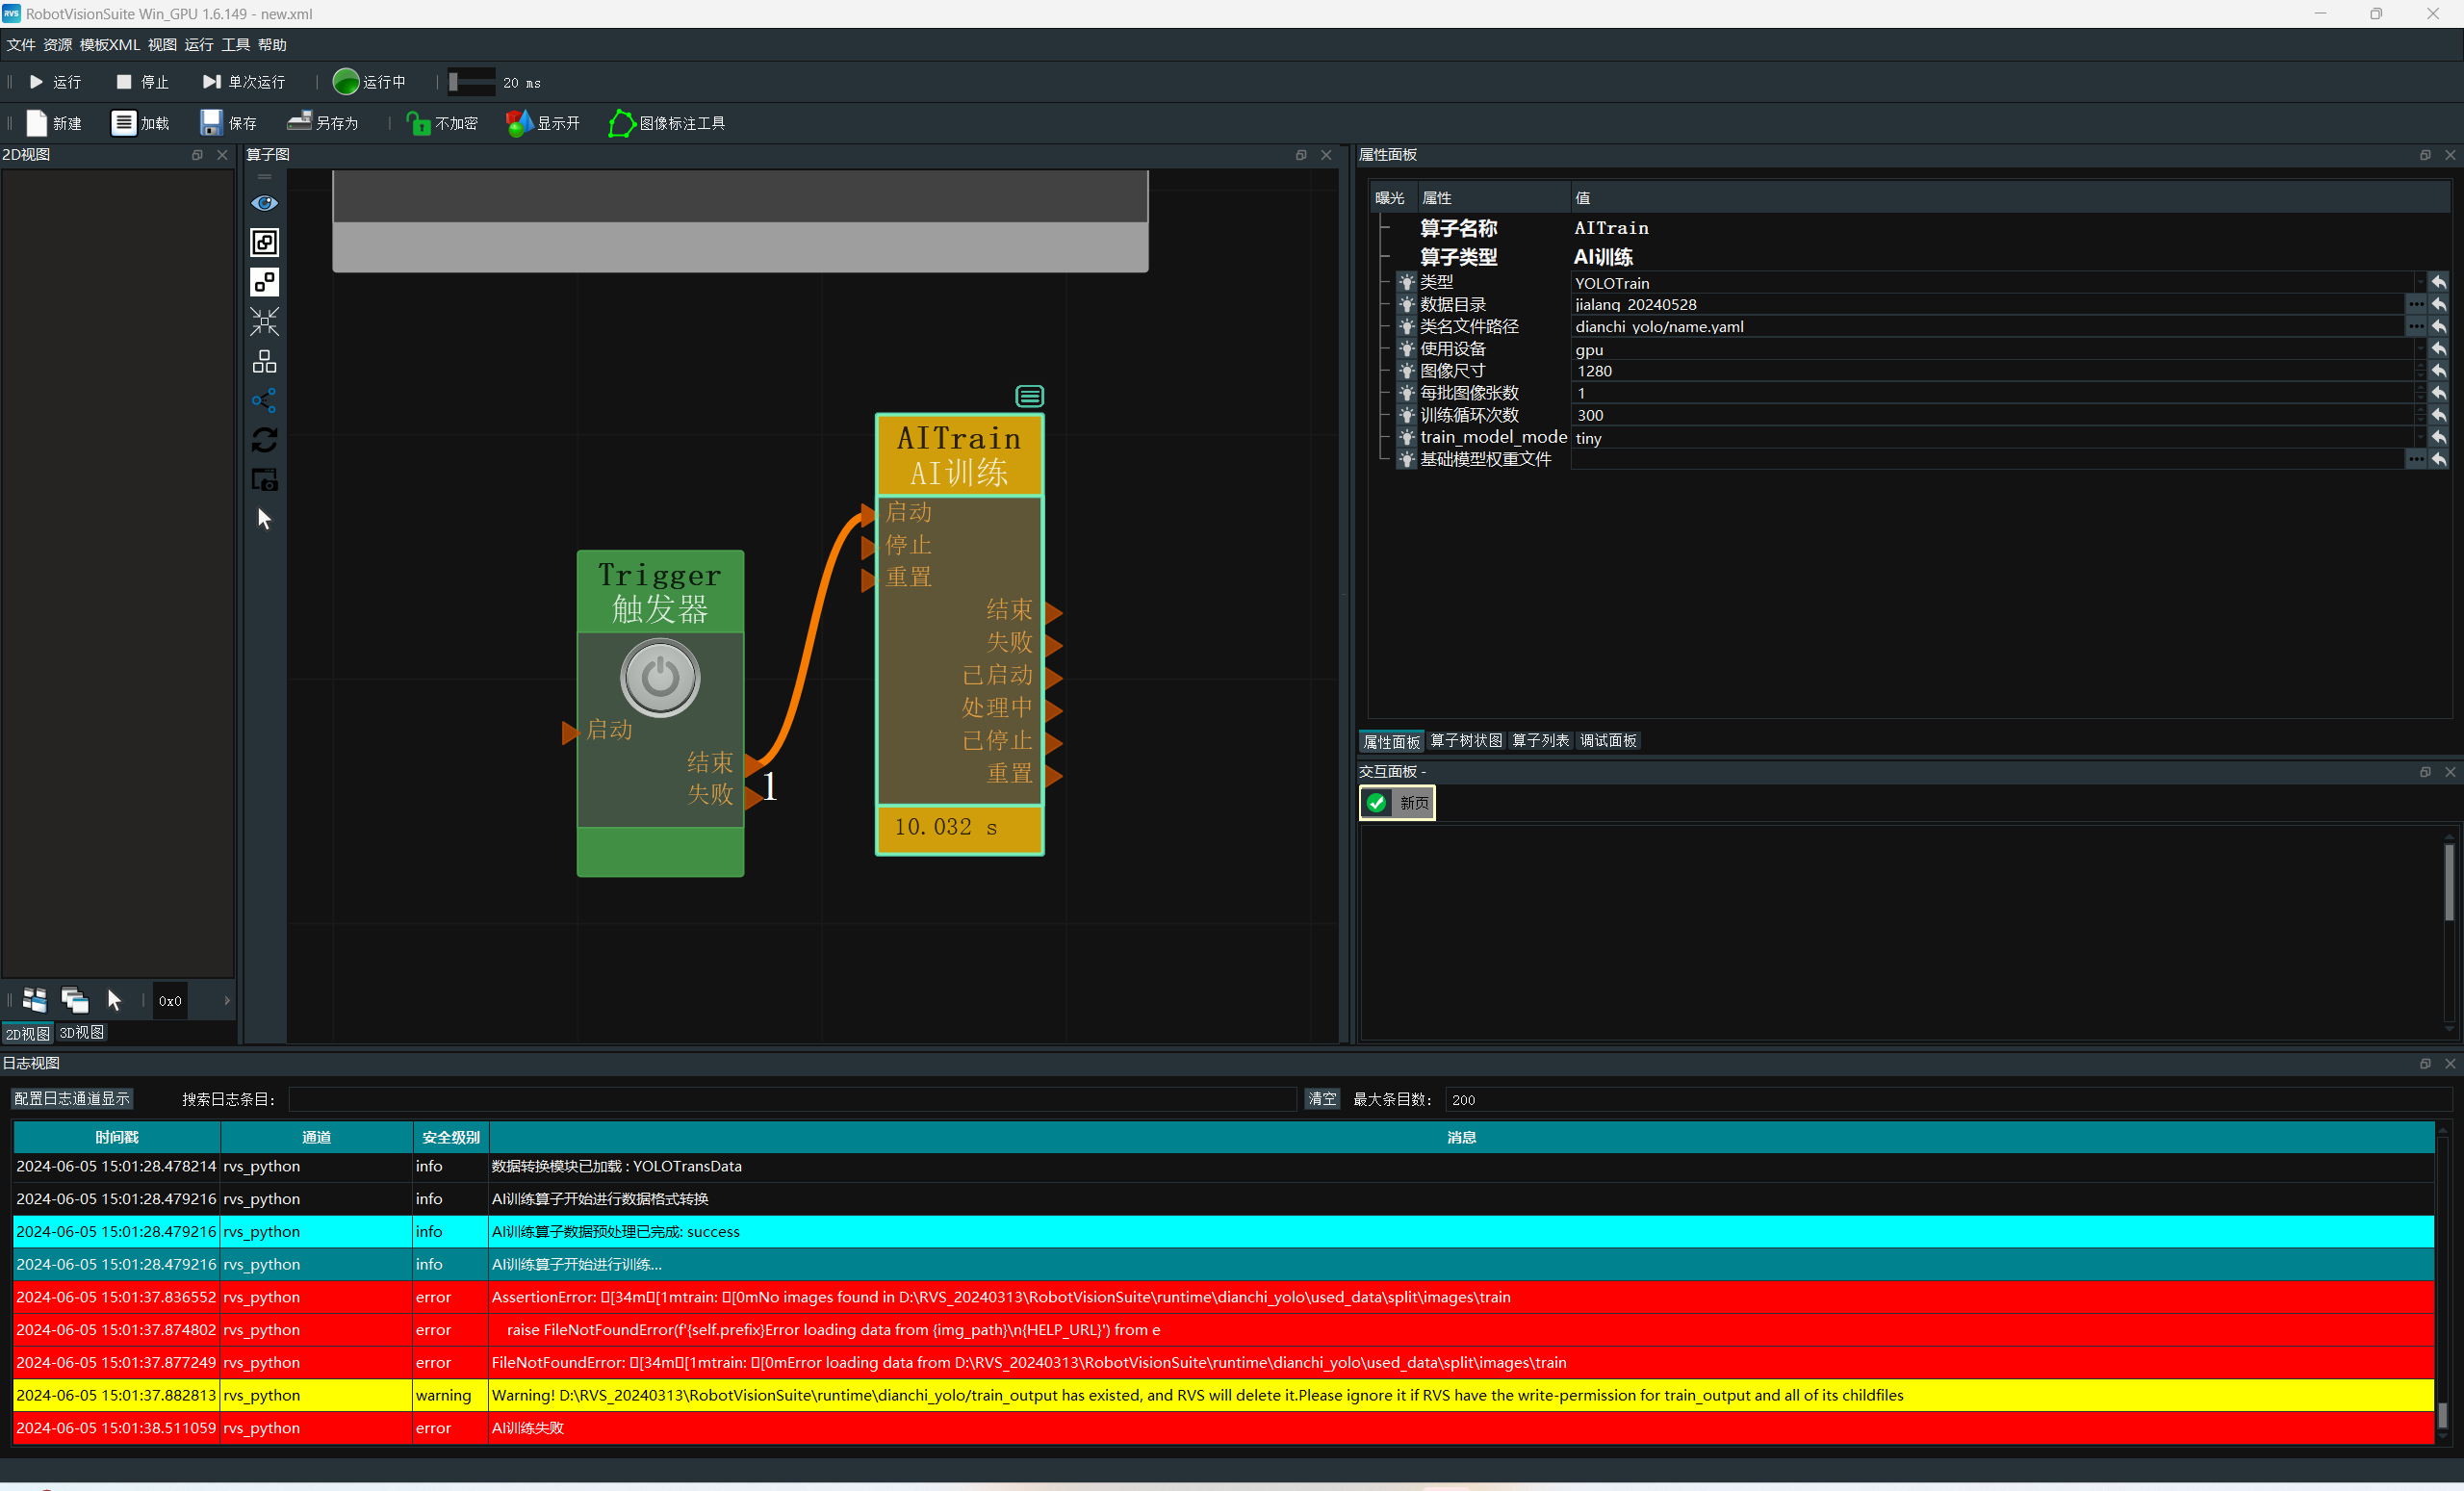Open the 视图 menu
Viewport: 2464px width, 1491px height.
pos(162,45)
